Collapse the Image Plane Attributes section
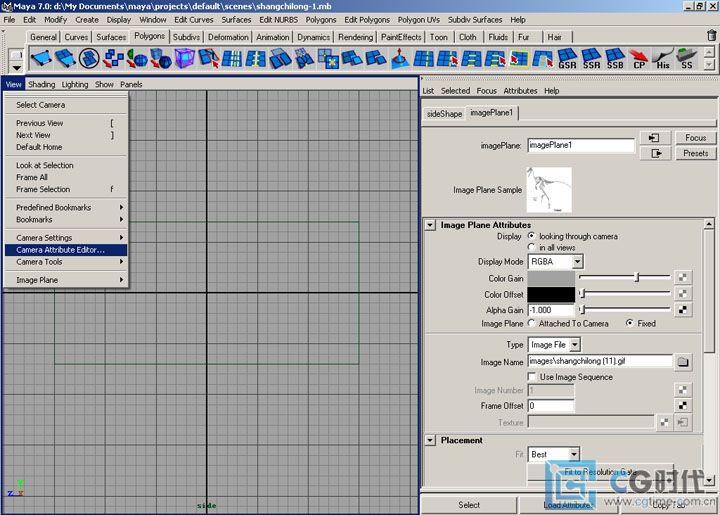Image resolution: width=720 pixels, height=515 pixels. pyautogui.click(x=430, y=225)
